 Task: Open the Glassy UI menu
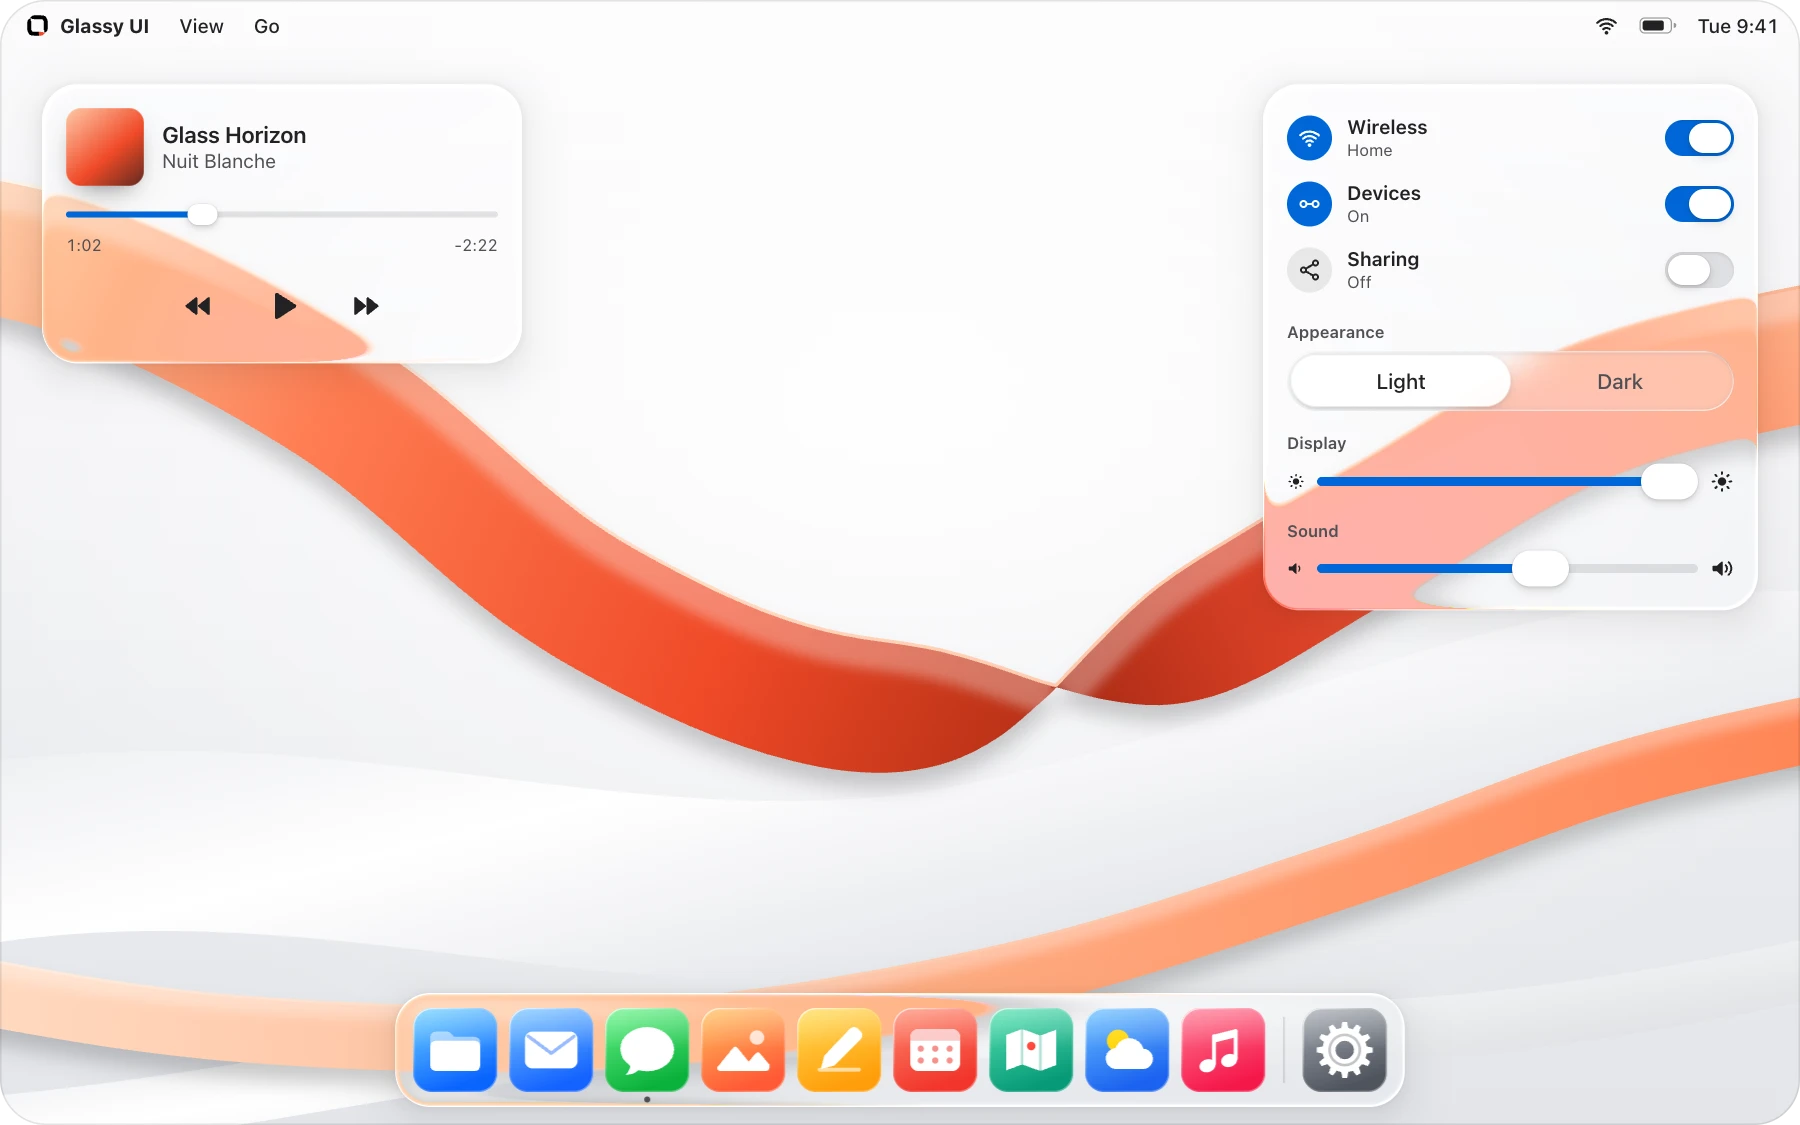pos(104,26)
